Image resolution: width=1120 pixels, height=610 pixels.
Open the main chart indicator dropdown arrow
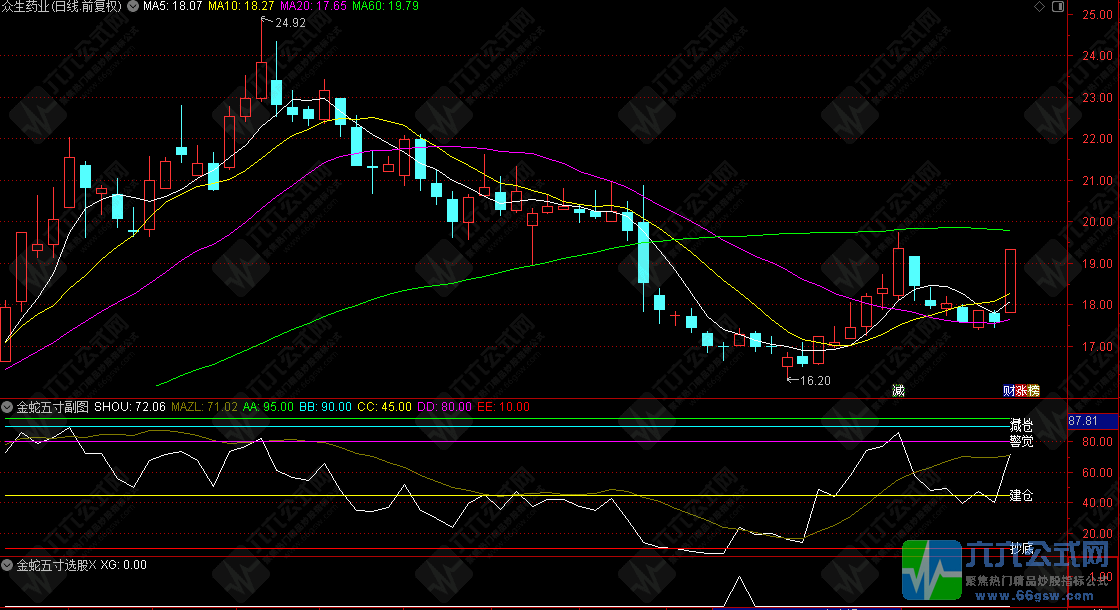tap(133, 6)
